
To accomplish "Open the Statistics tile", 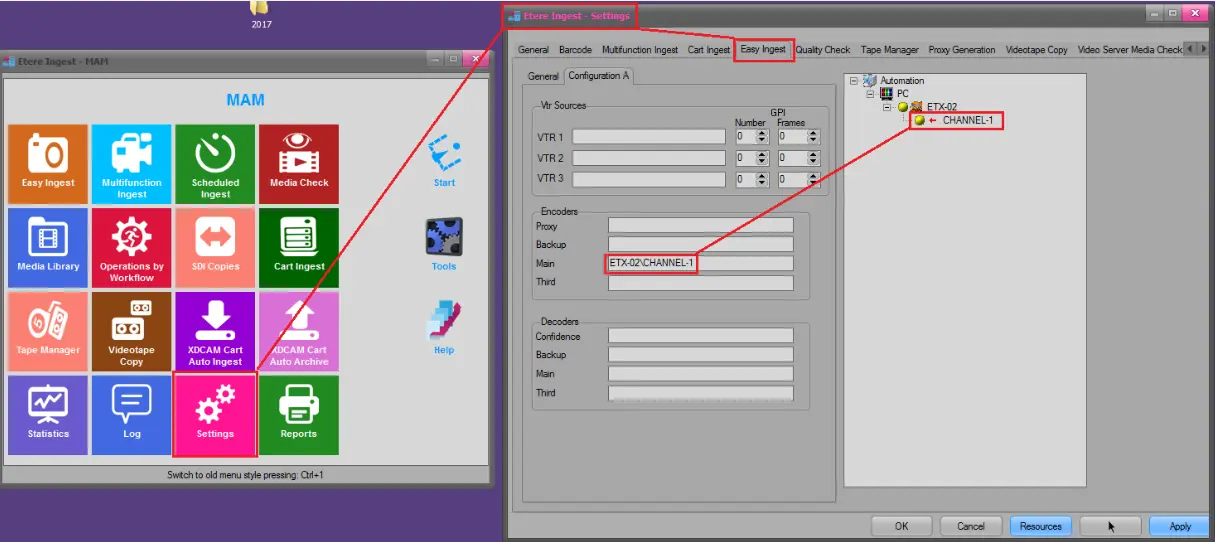I will click(48, 414).
